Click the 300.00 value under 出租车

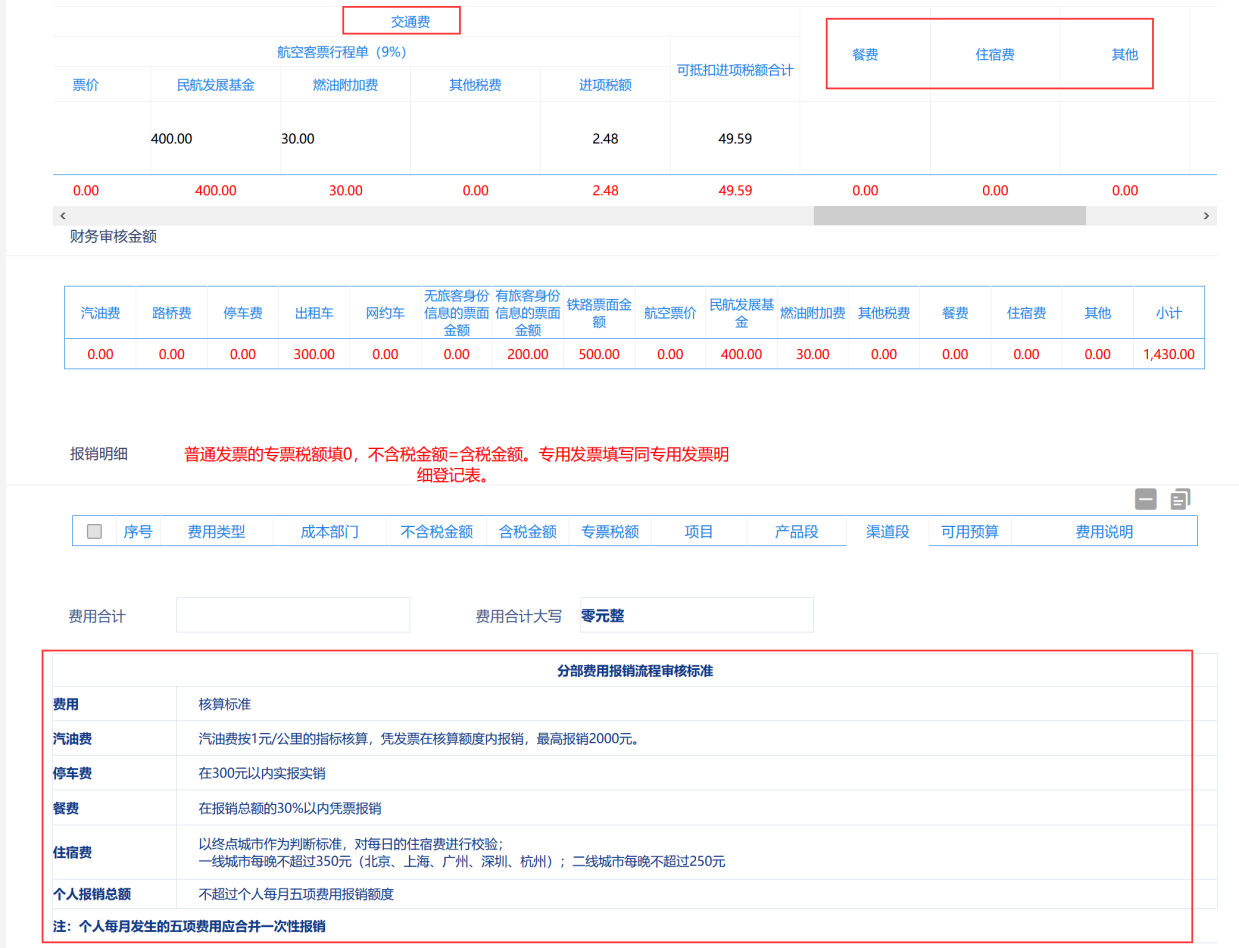314,354
